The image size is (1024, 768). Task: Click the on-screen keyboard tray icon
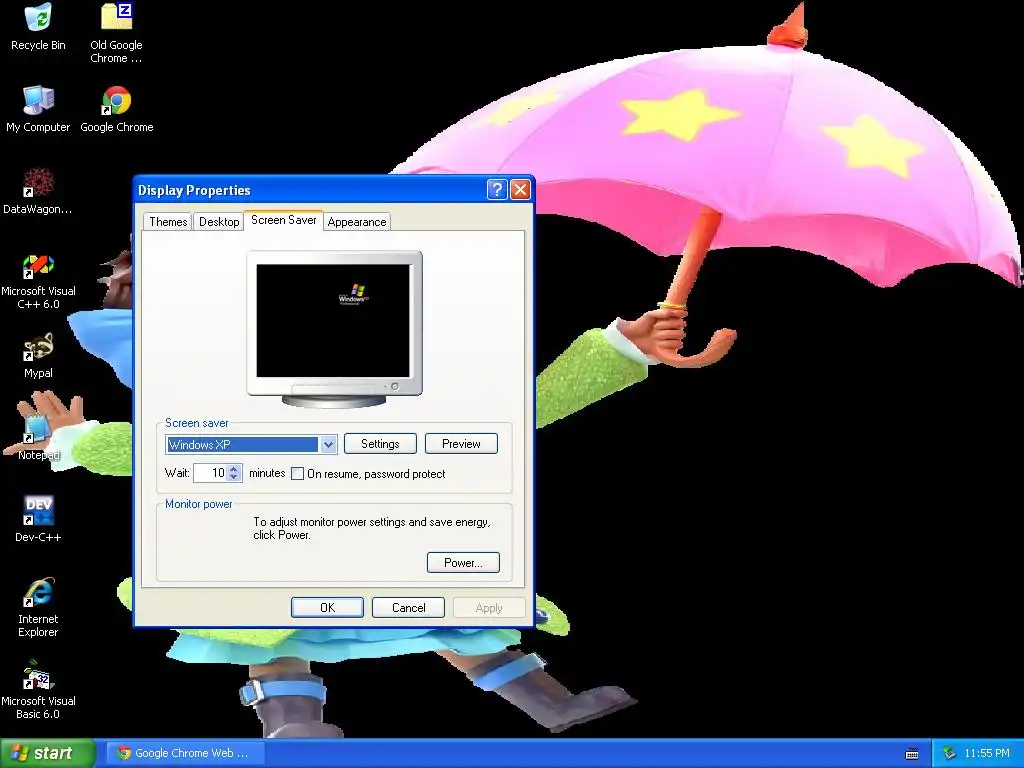coord(912,754)
